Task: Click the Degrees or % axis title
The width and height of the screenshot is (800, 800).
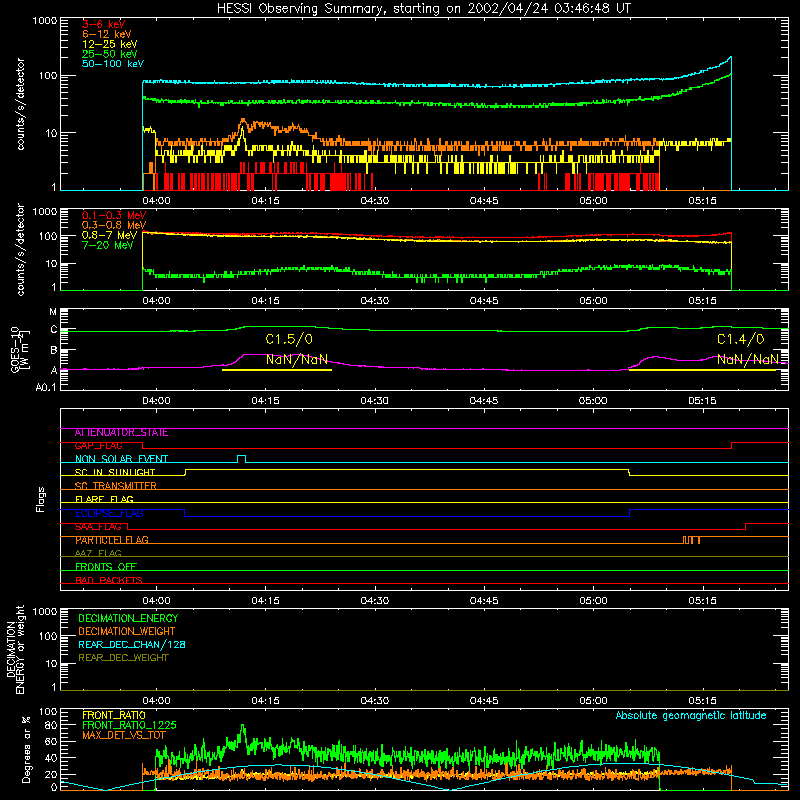Action: [x=26, y=750]
